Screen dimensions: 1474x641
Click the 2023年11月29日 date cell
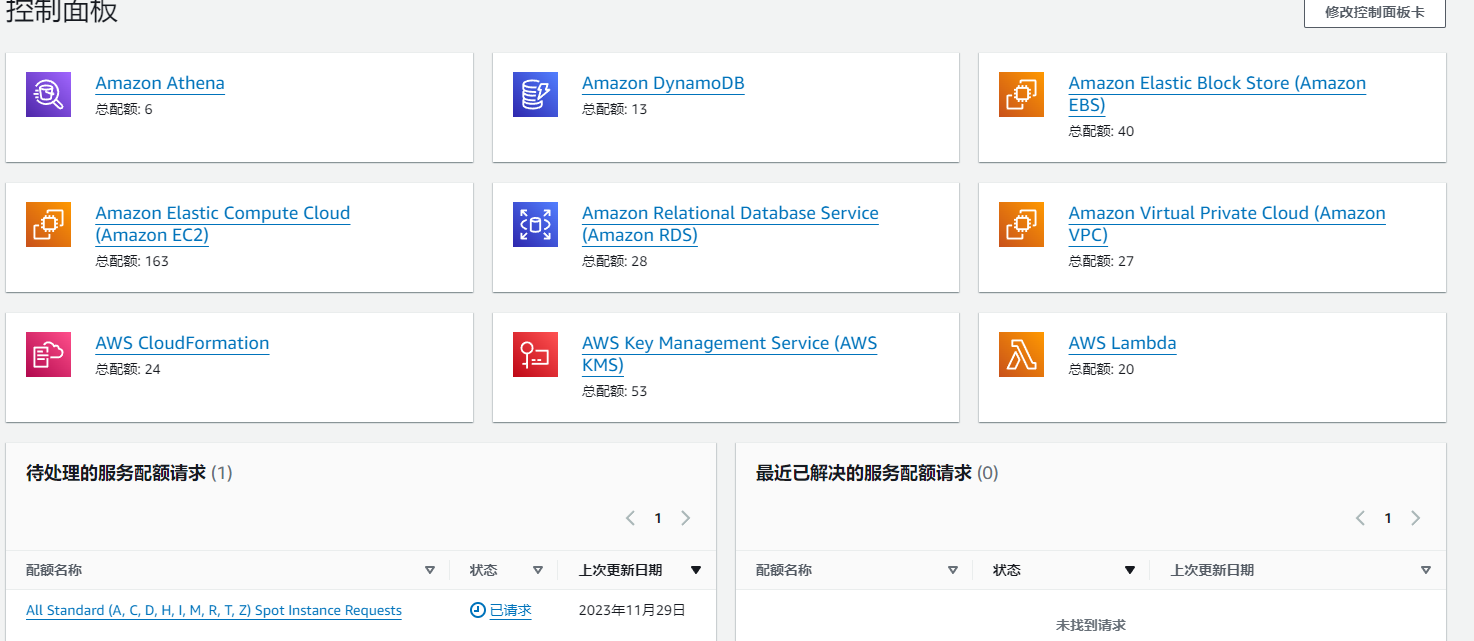point(632,610)
